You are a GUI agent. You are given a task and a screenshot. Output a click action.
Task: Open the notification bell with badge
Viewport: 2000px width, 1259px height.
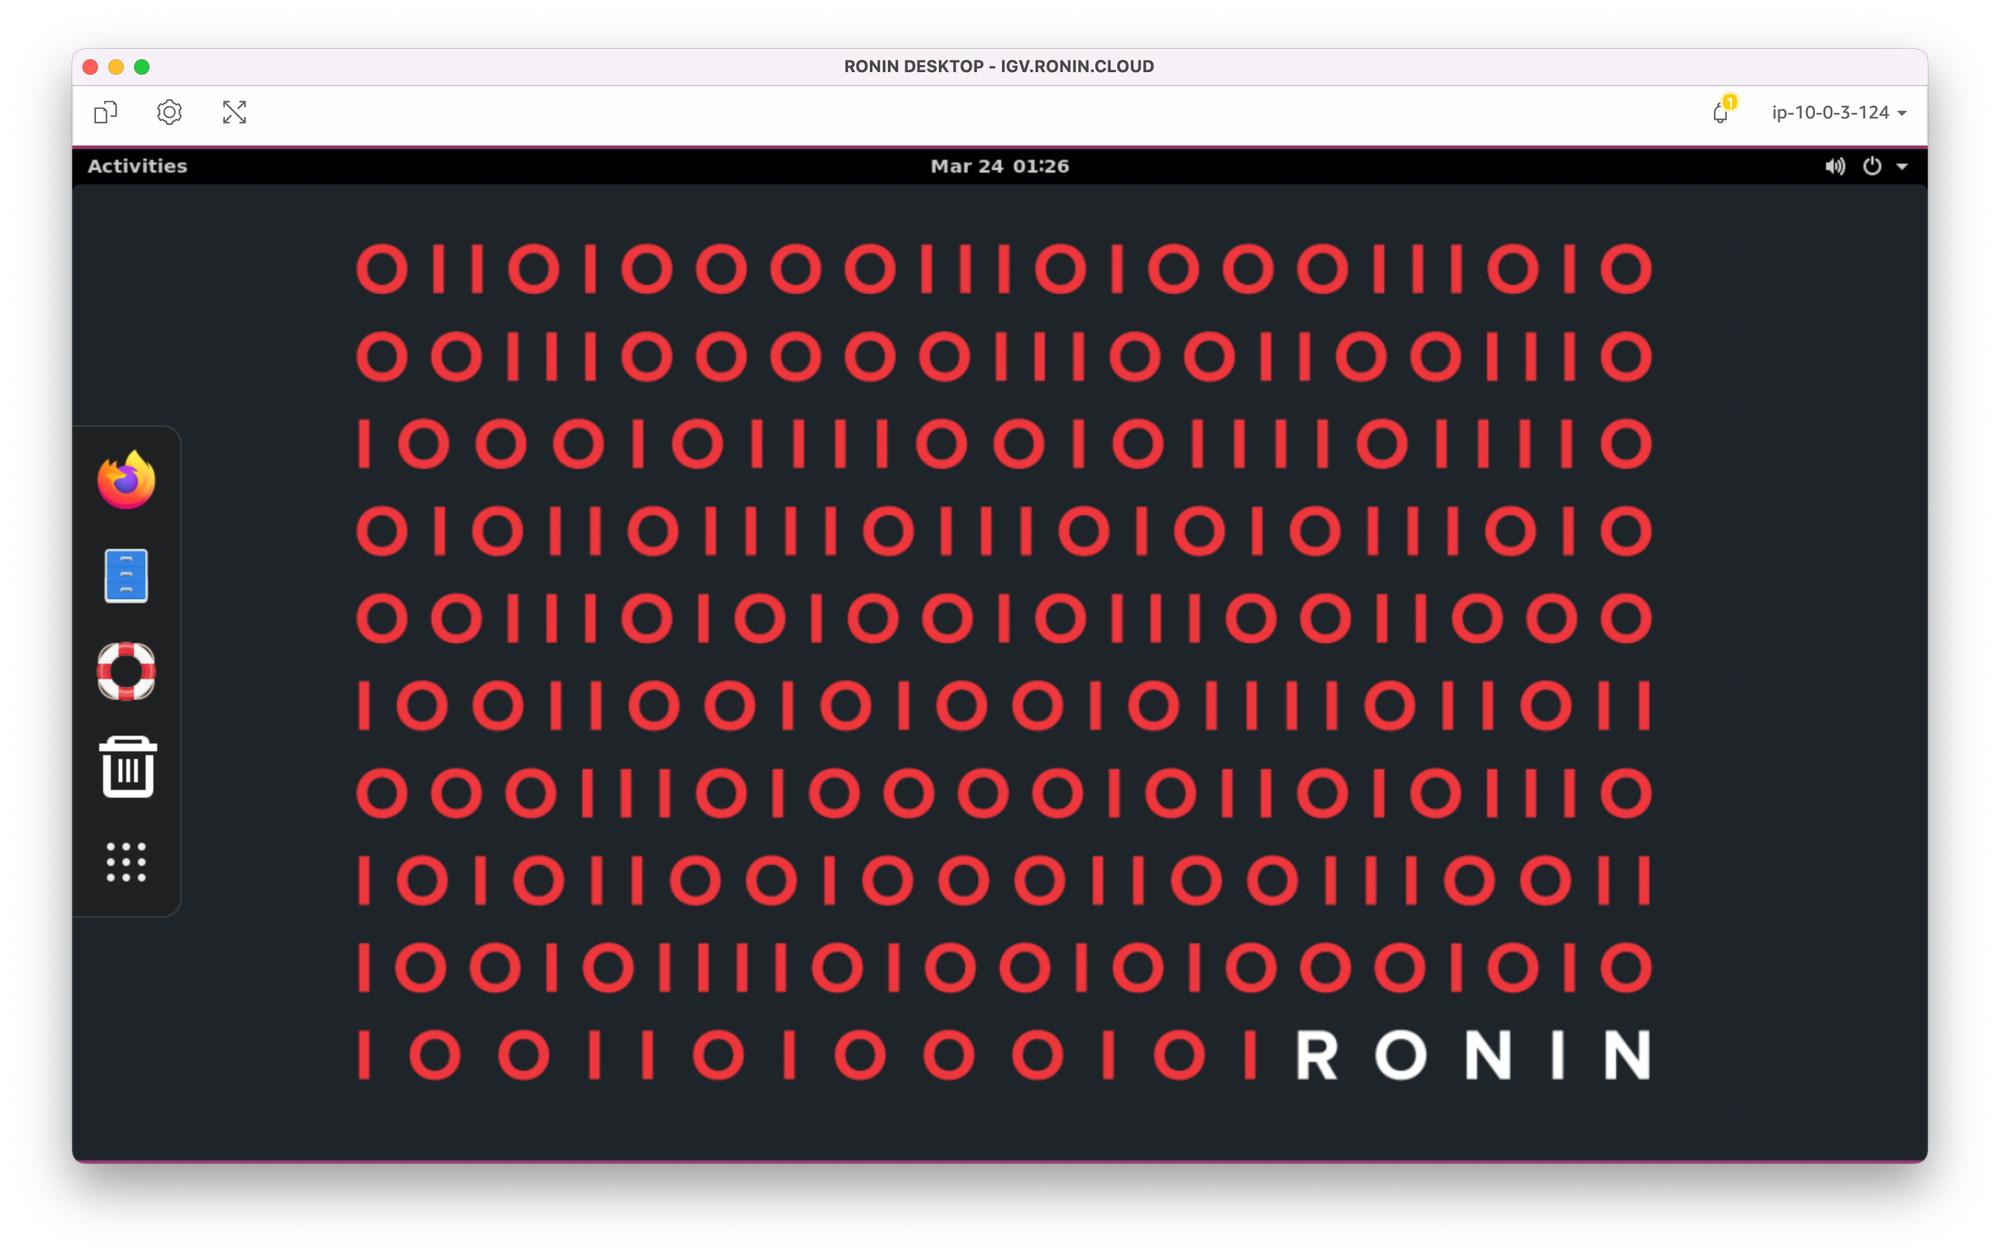(1721, 112)
